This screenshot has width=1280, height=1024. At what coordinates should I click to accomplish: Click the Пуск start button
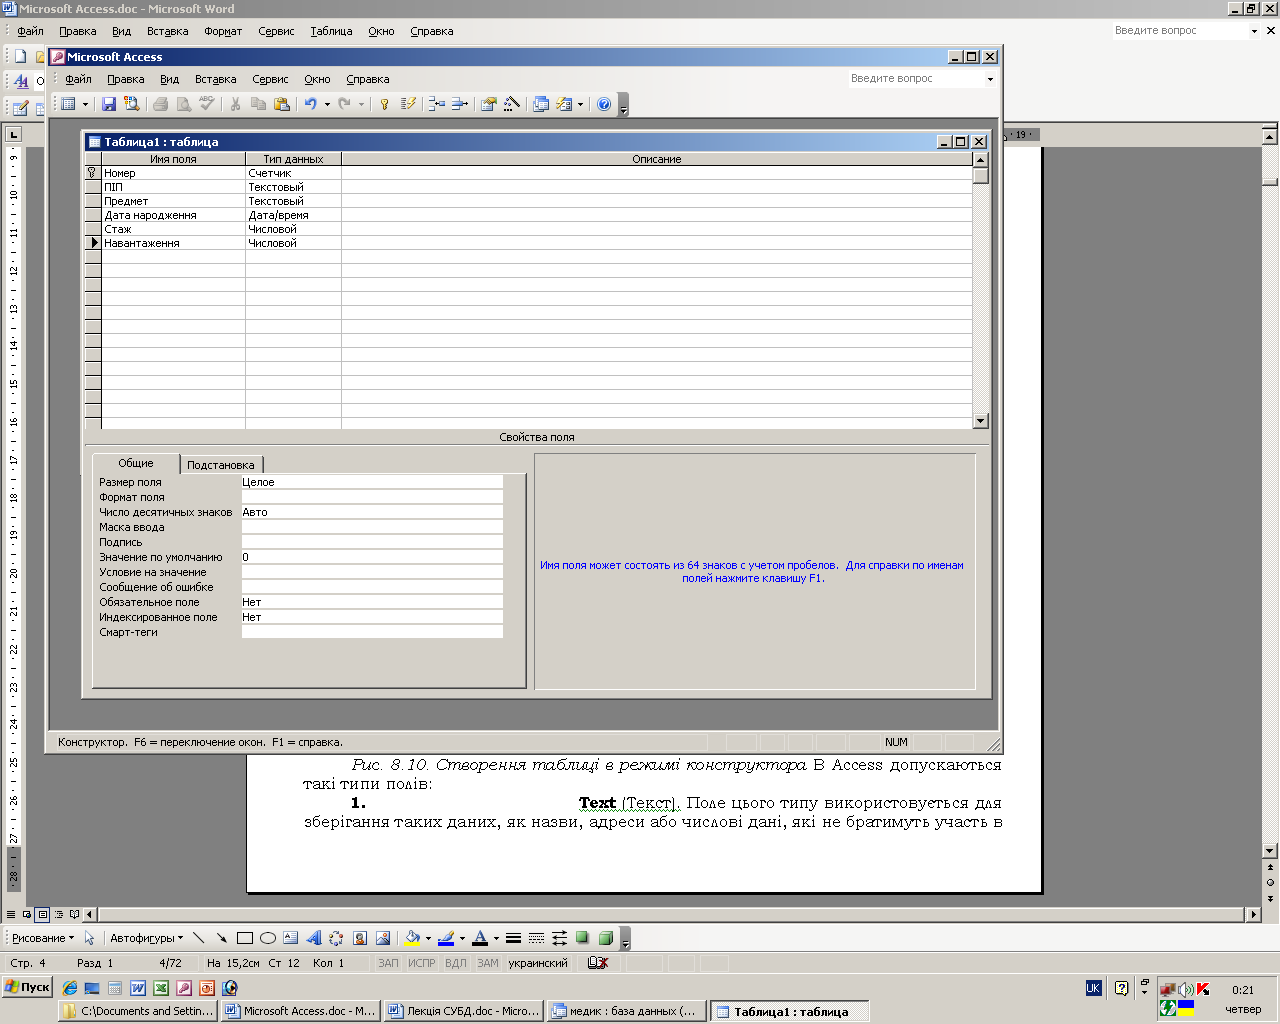tap(27, 987)
